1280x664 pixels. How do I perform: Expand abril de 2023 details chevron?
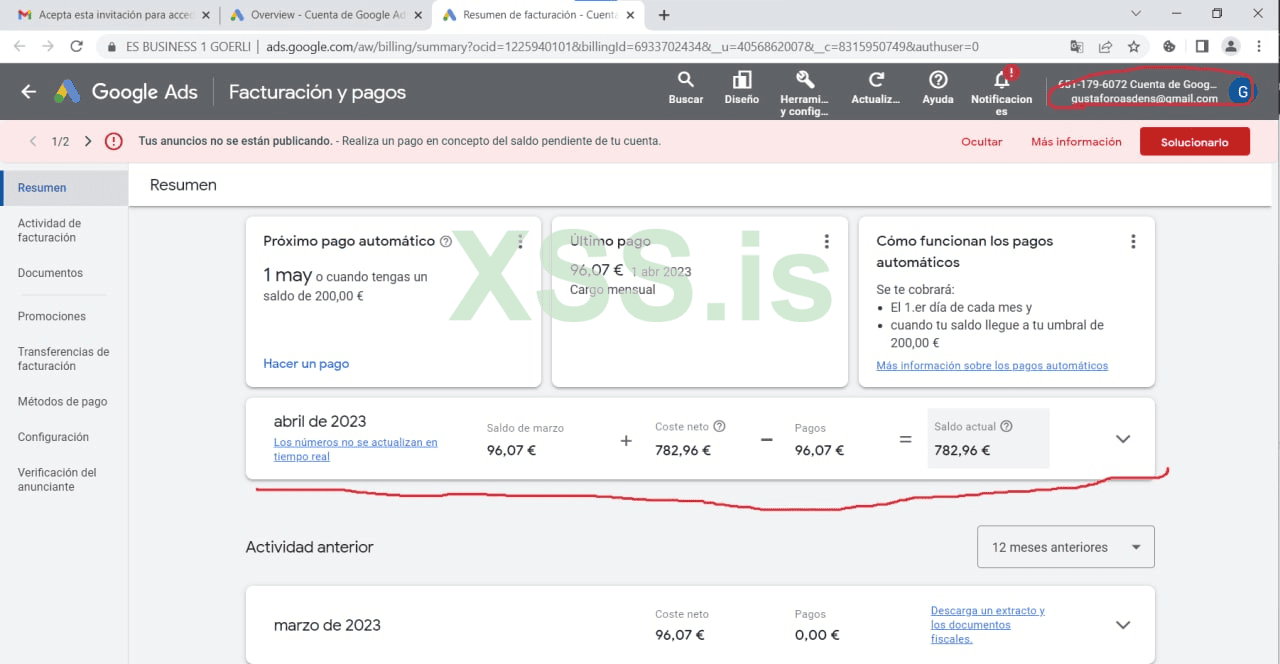click(1123, 439)
